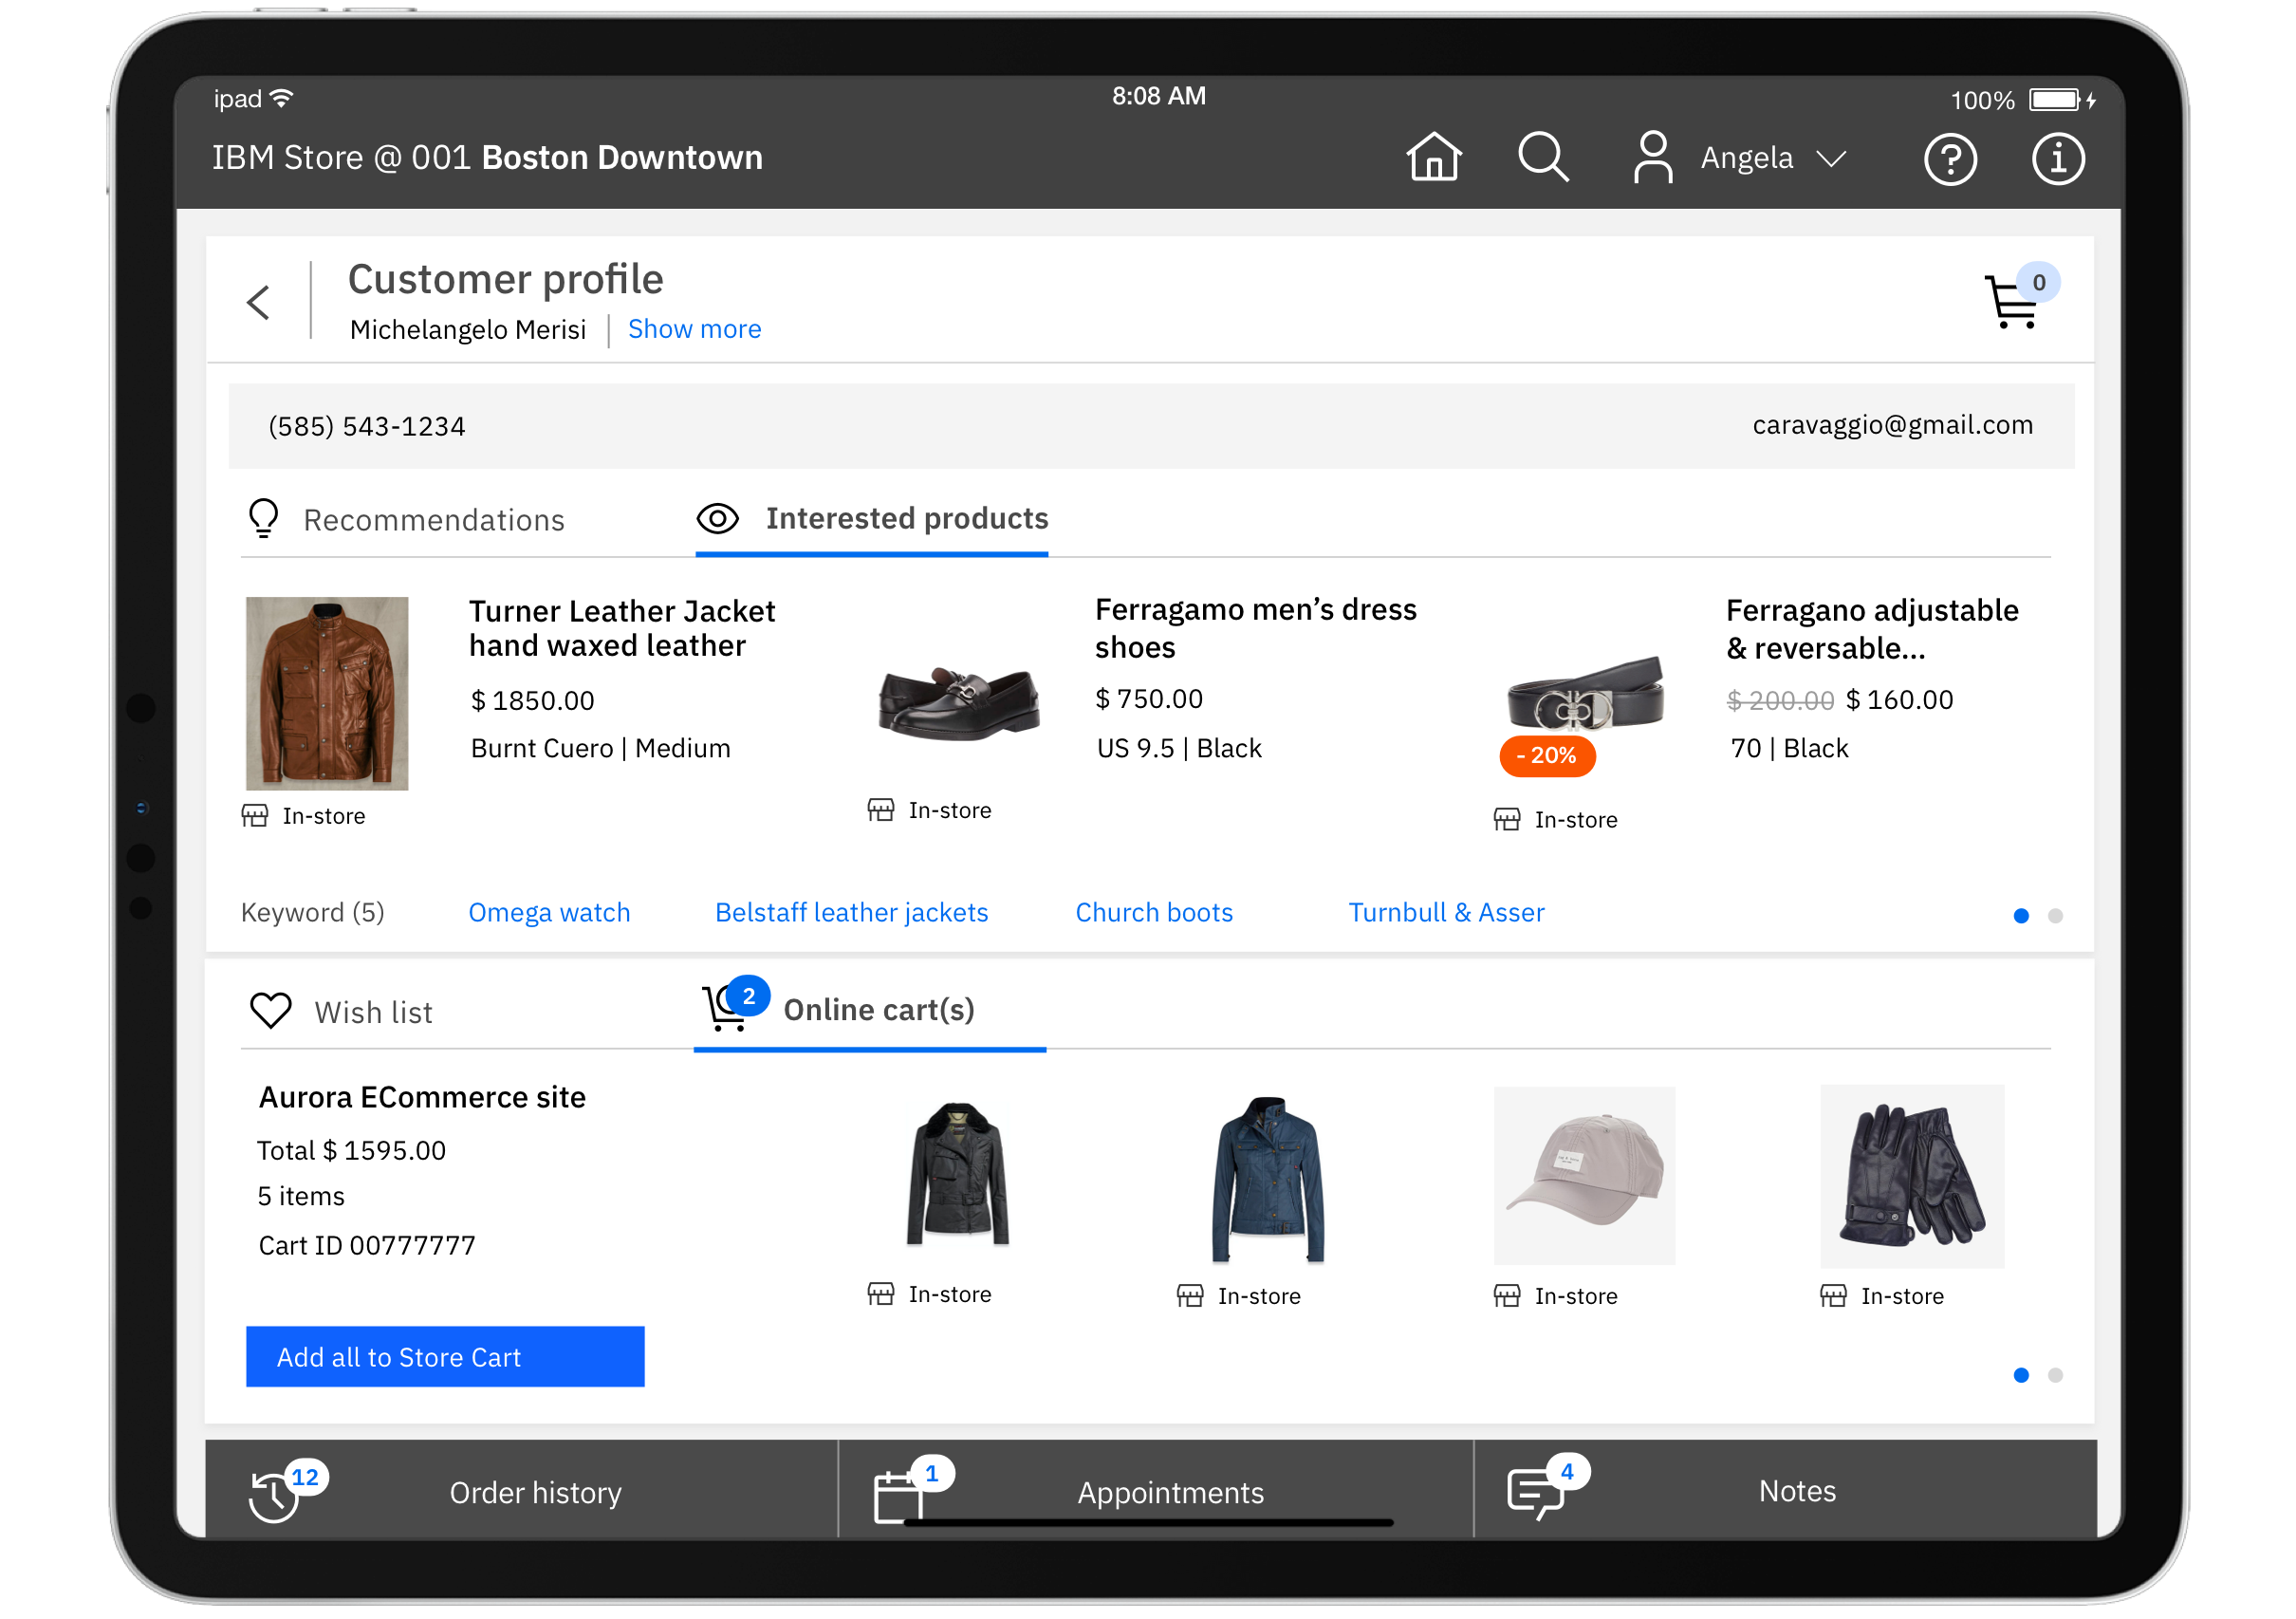Click Add all to Store Cart
This screenshot has height=1619, width=2296.
(445, 1357)
